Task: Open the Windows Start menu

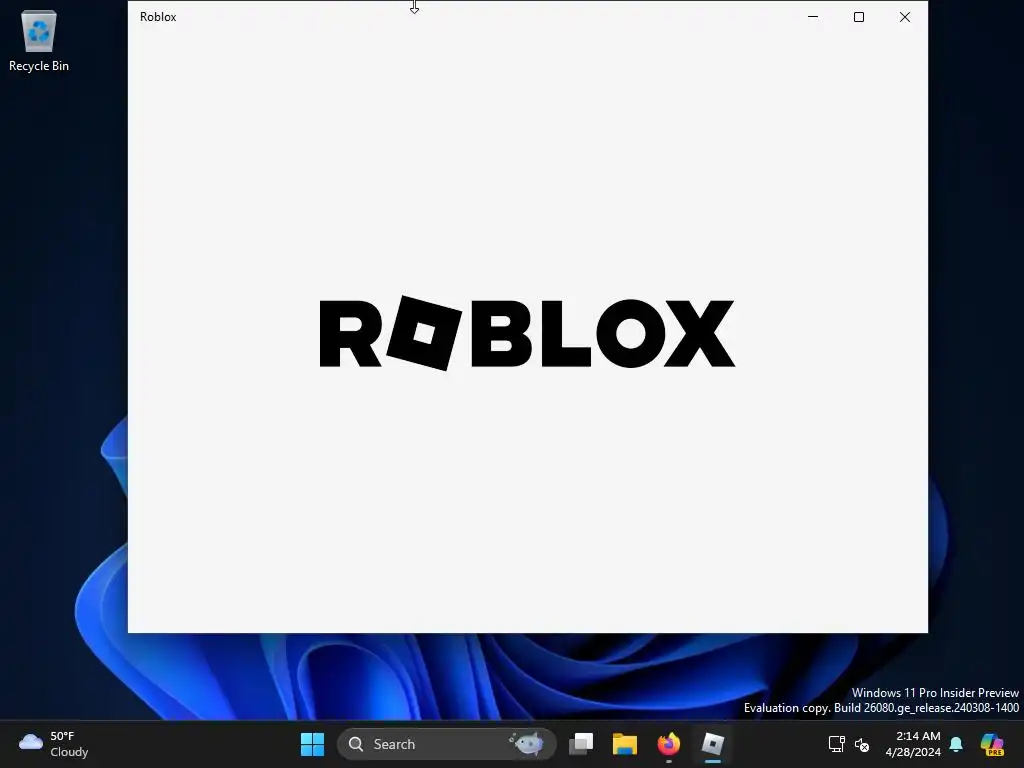Action: [312, 744]
